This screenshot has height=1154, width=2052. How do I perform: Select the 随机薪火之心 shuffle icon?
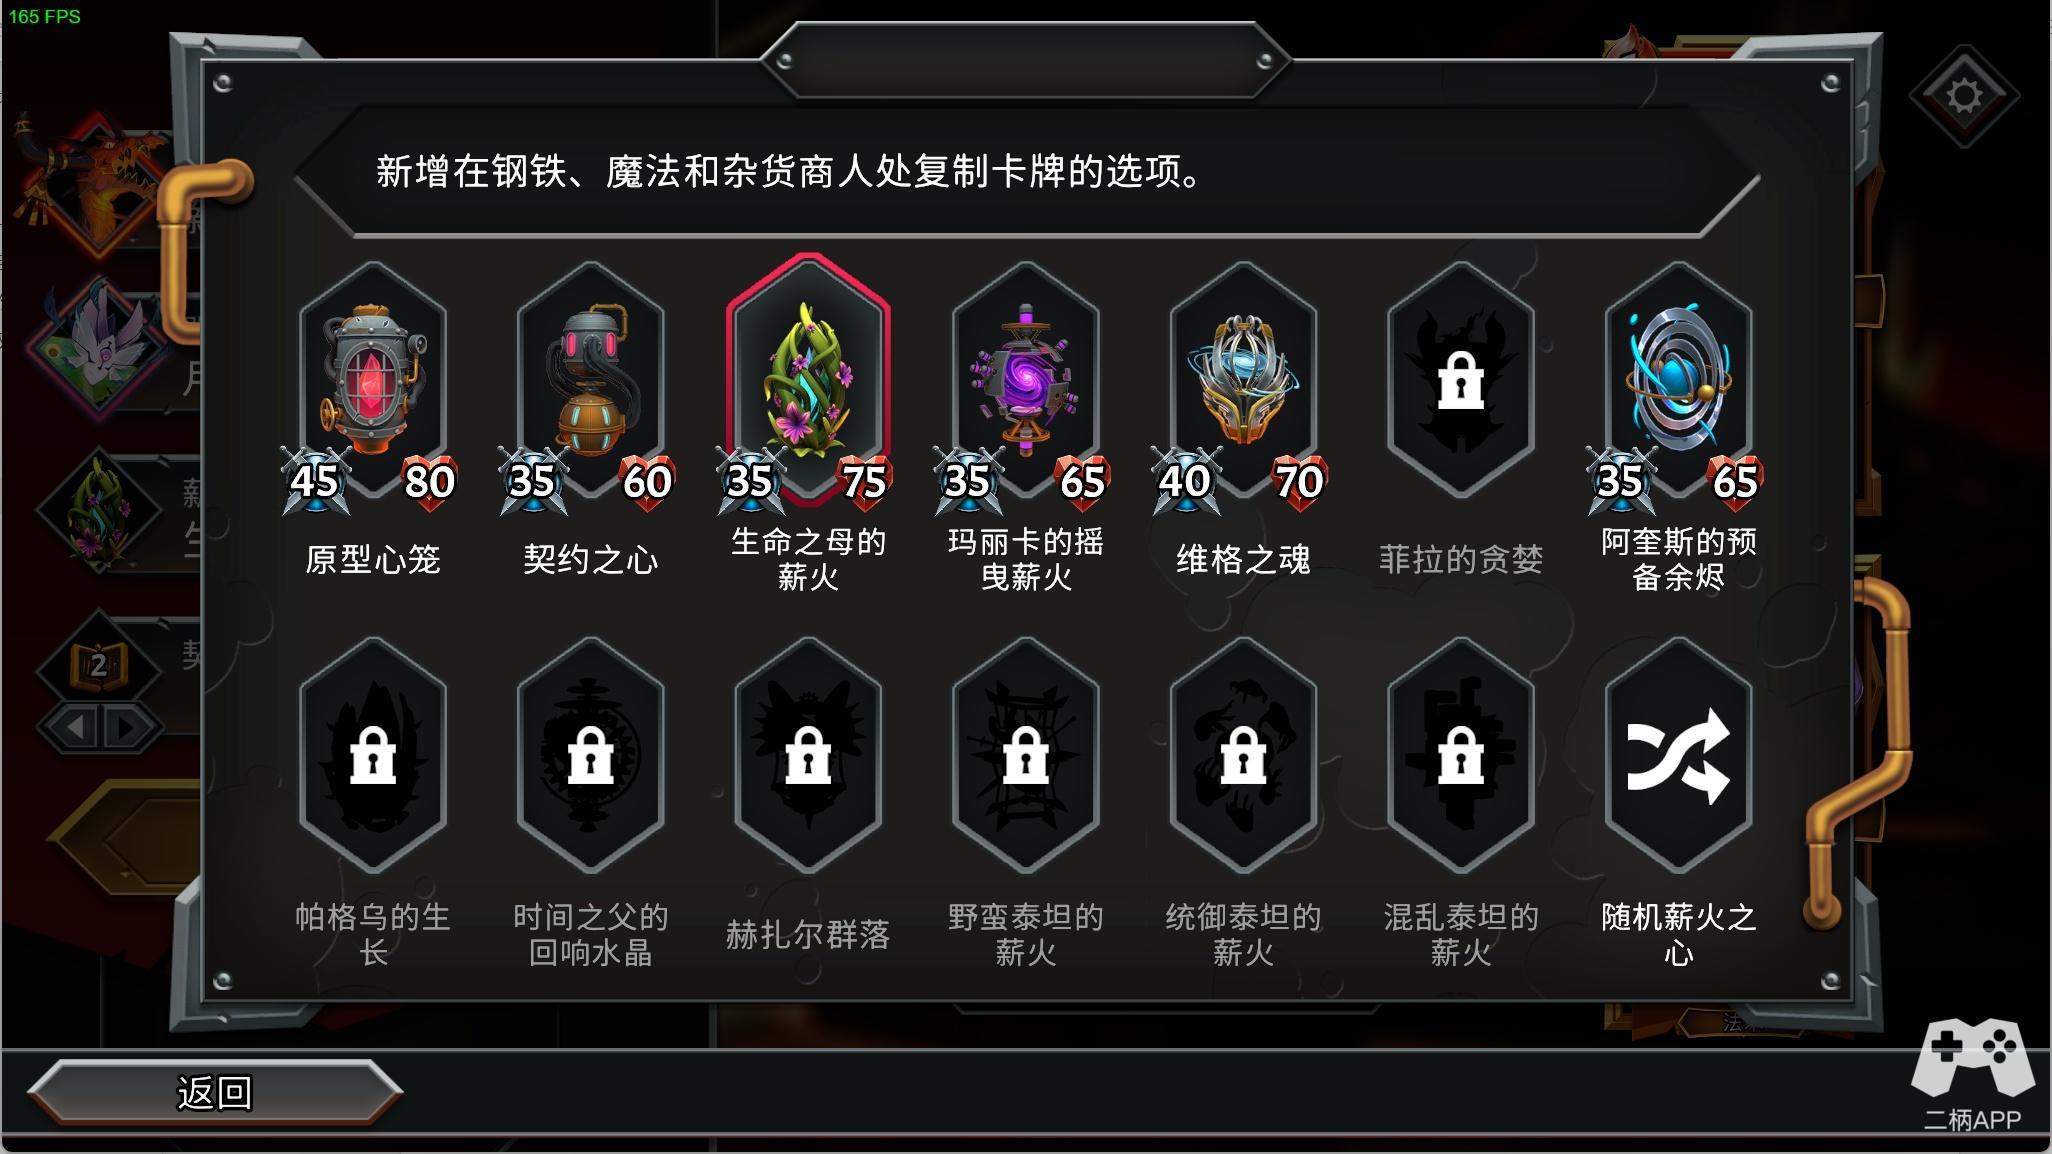pyautogui.click(x=1678, y=756)
